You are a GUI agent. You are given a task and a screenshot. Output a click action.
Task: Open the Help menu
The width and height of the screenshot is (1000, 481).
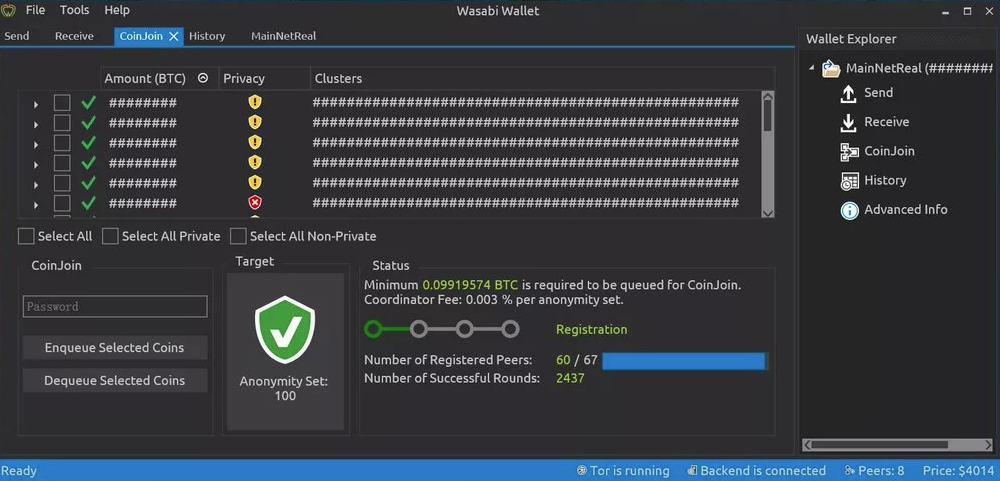click(x=117, y=10)
